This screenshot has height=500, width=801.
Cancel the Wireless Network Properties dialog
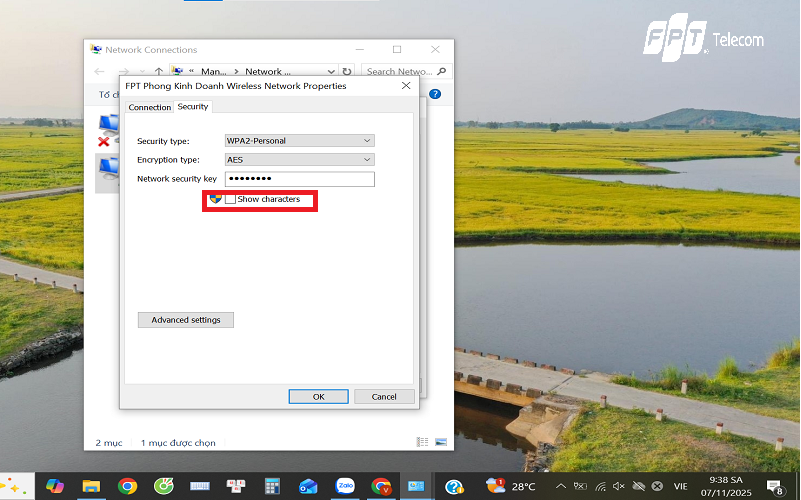coord(384,397)
